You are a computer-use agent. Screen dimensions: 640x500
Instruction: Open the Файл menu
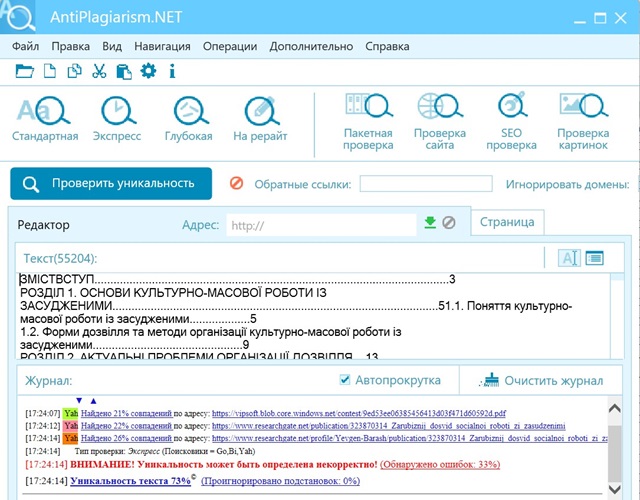tap(25, 46)
